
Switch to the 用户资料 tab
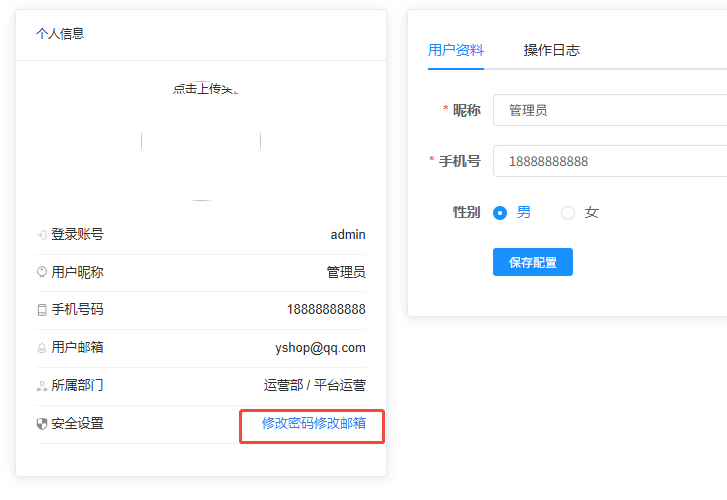(455, 50)
